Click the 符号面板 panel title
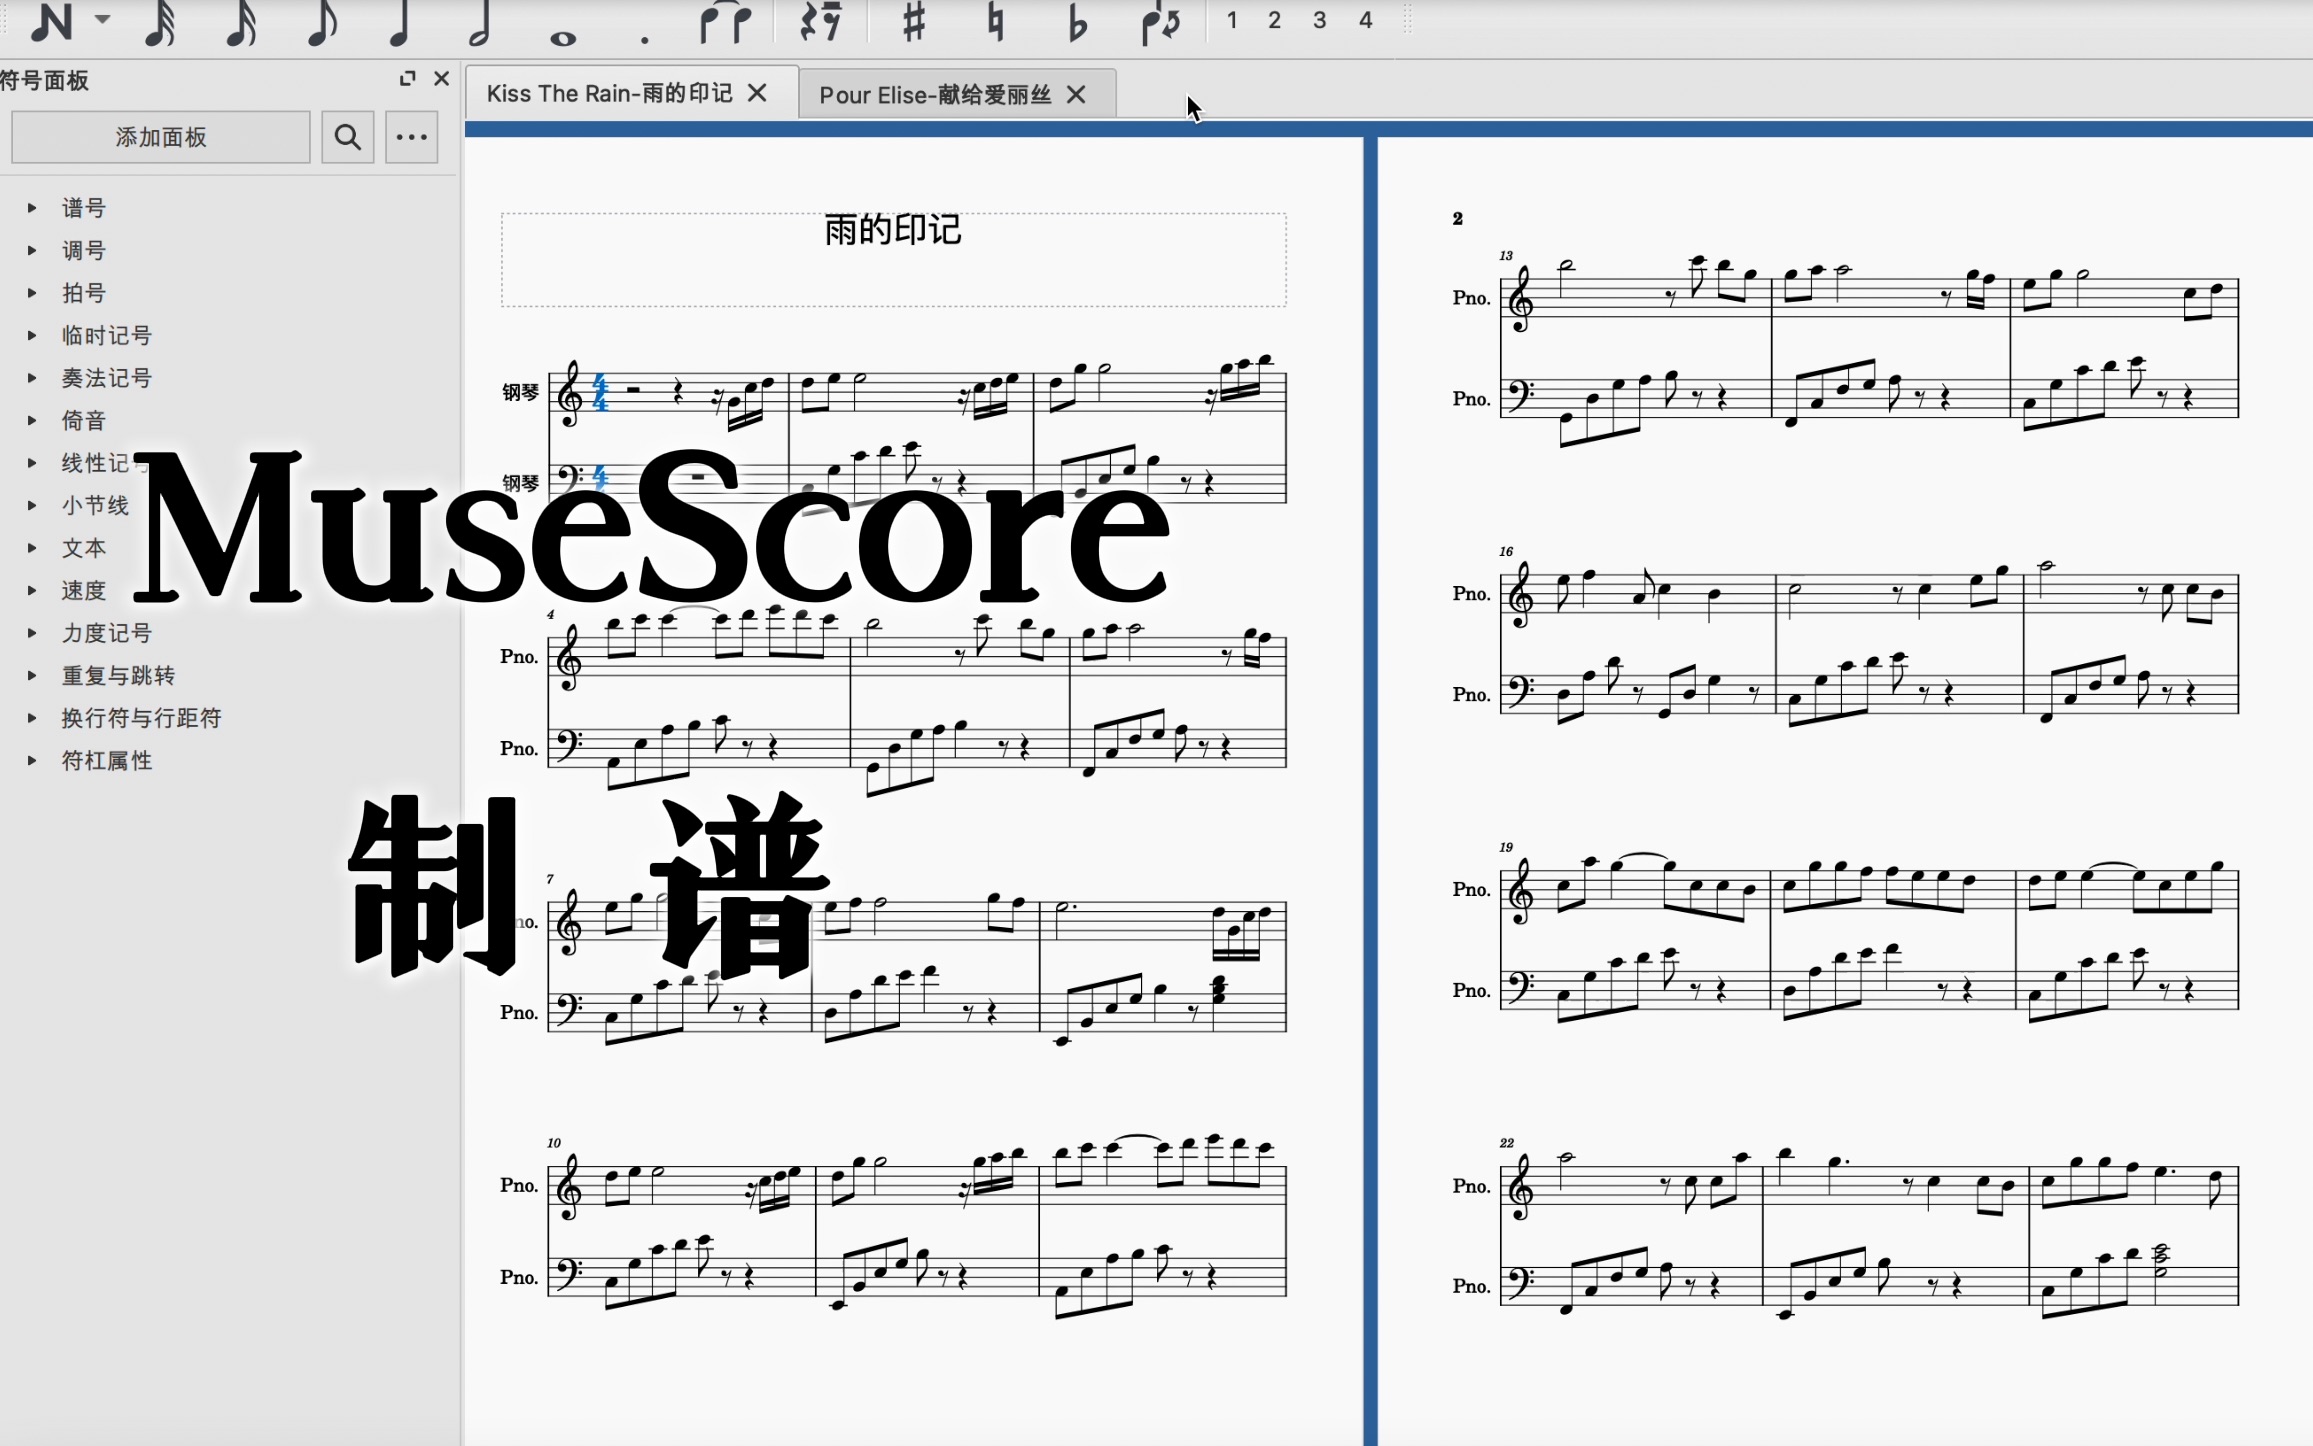2313x1446 pixels. 43,80
